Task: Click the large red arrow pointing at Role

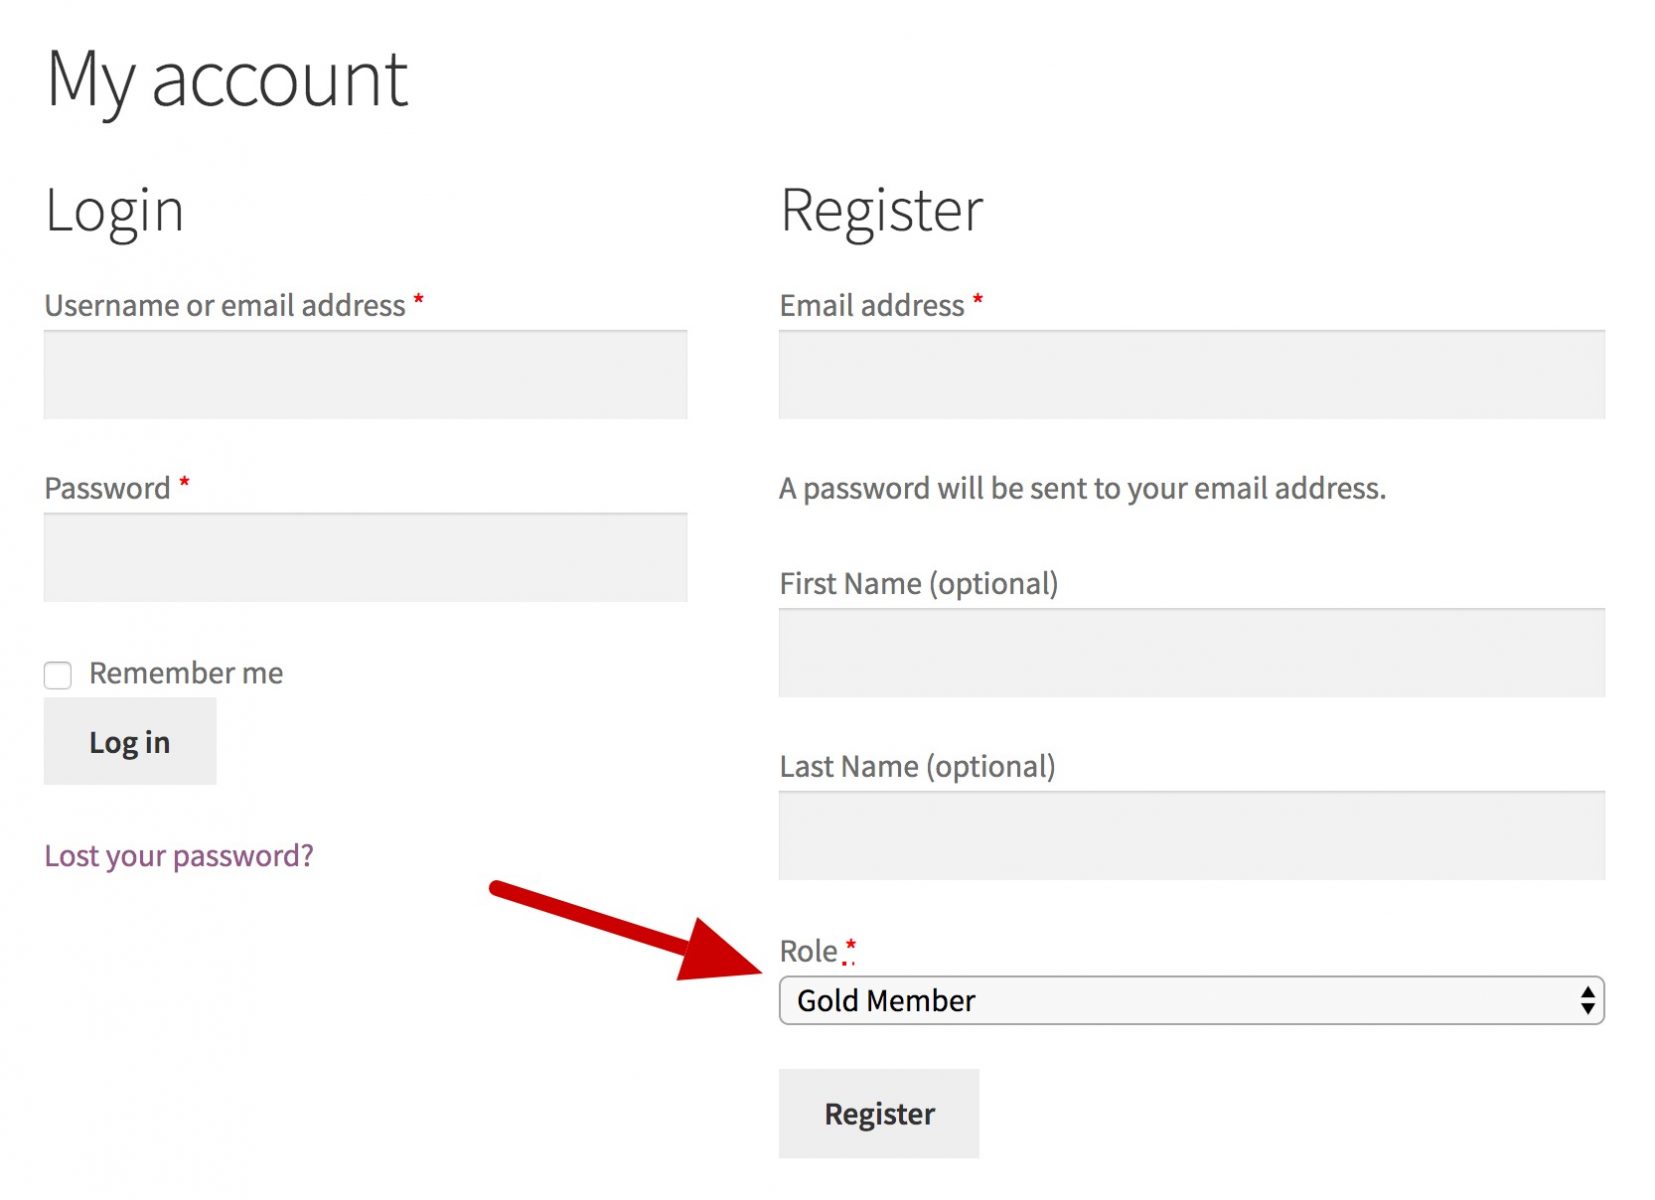Action: [620, 930]
